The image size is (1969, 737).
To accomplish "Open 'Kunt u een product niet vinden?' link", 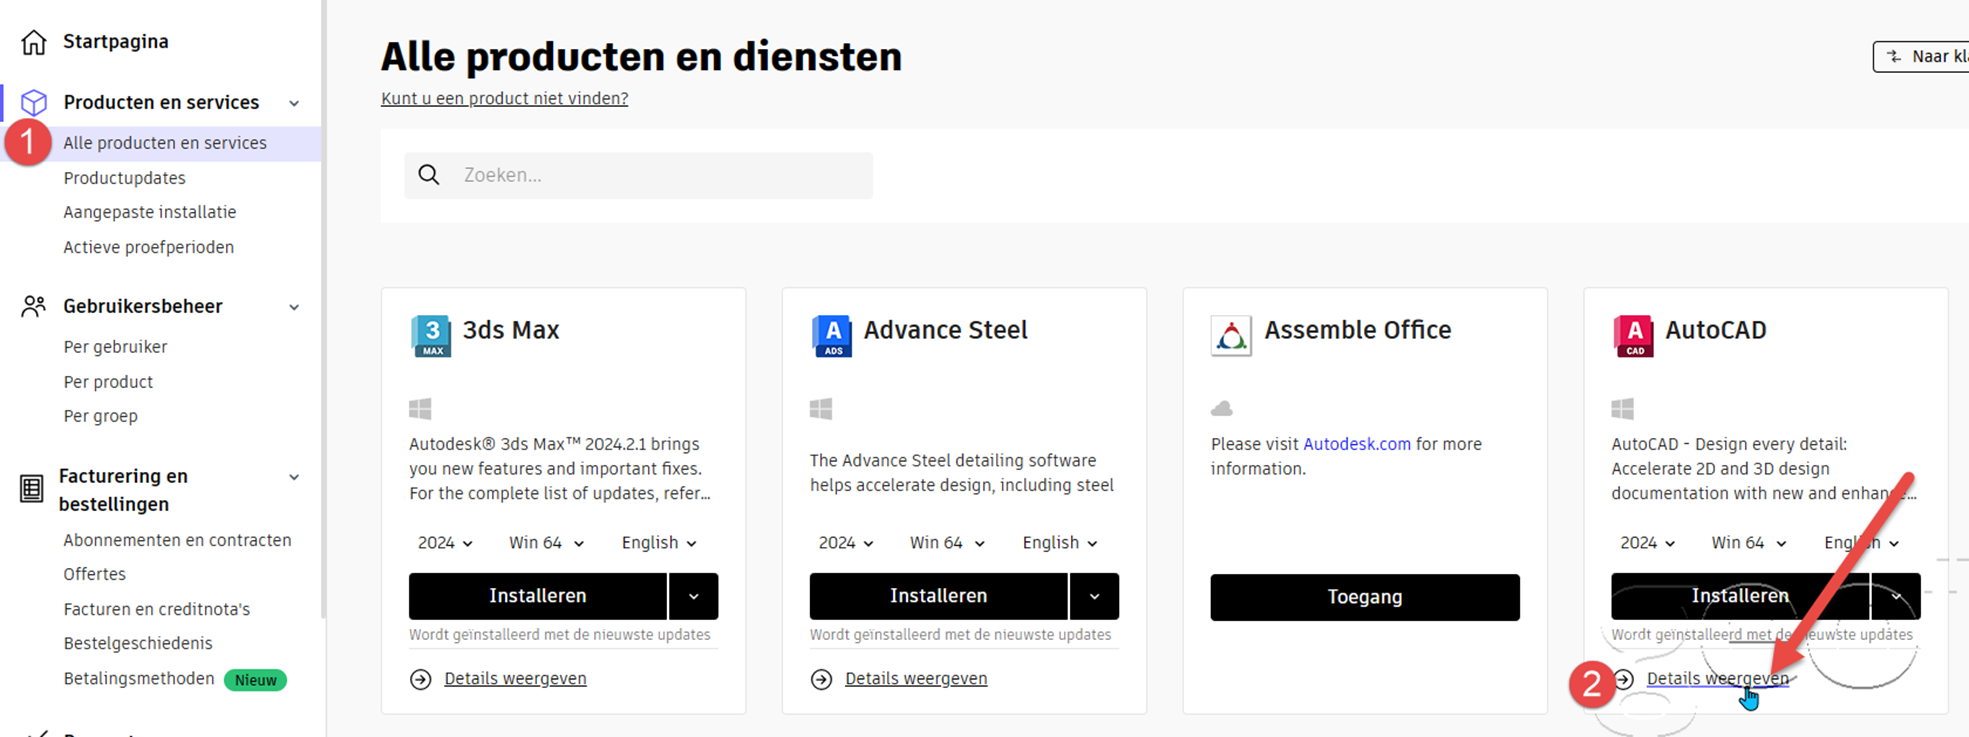I will coord(504,98).
